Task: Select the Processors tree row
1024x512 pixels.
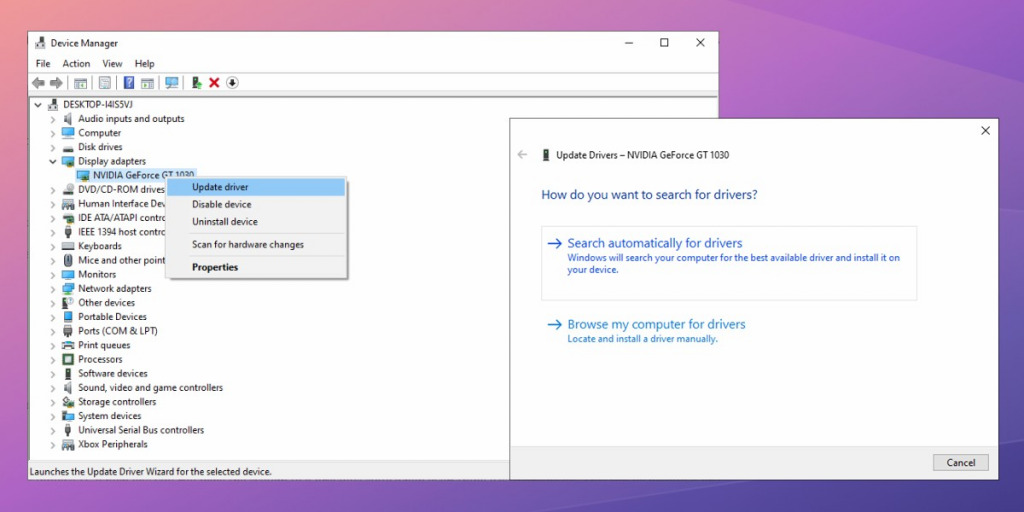Action: (x=100, y=359)
